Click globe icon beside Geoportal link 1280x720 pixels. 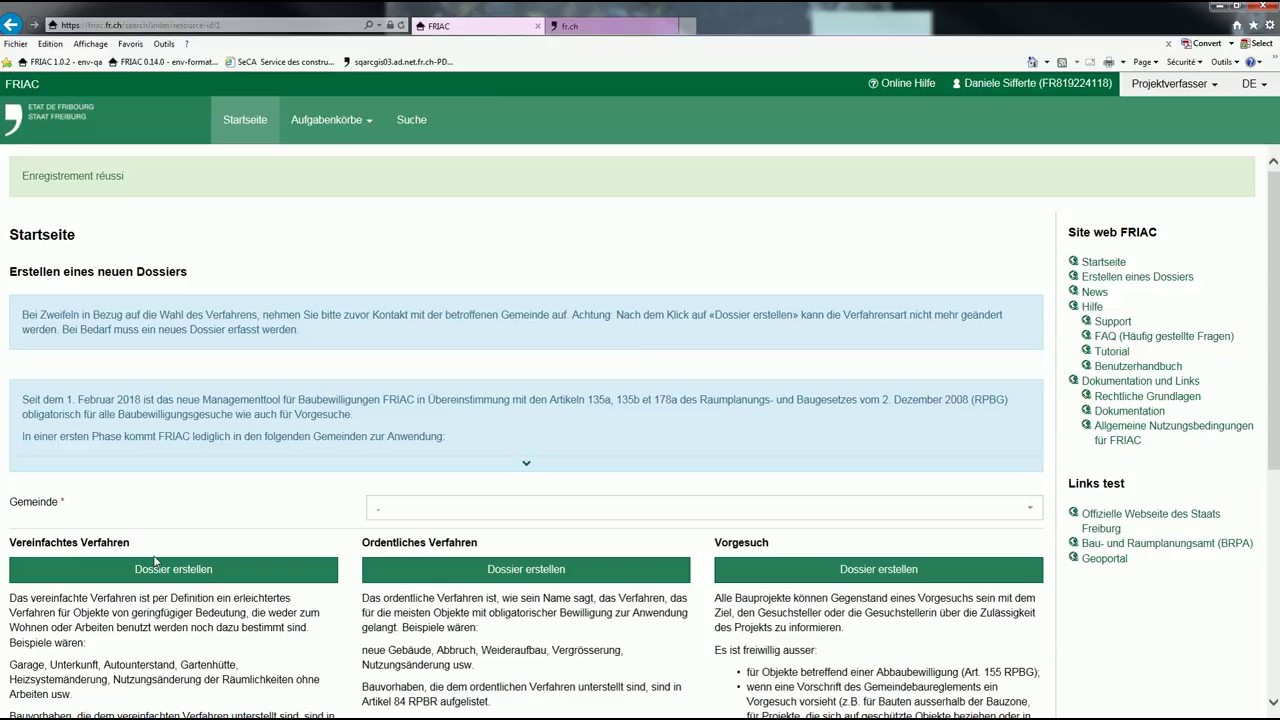[x=1073, y=558]
